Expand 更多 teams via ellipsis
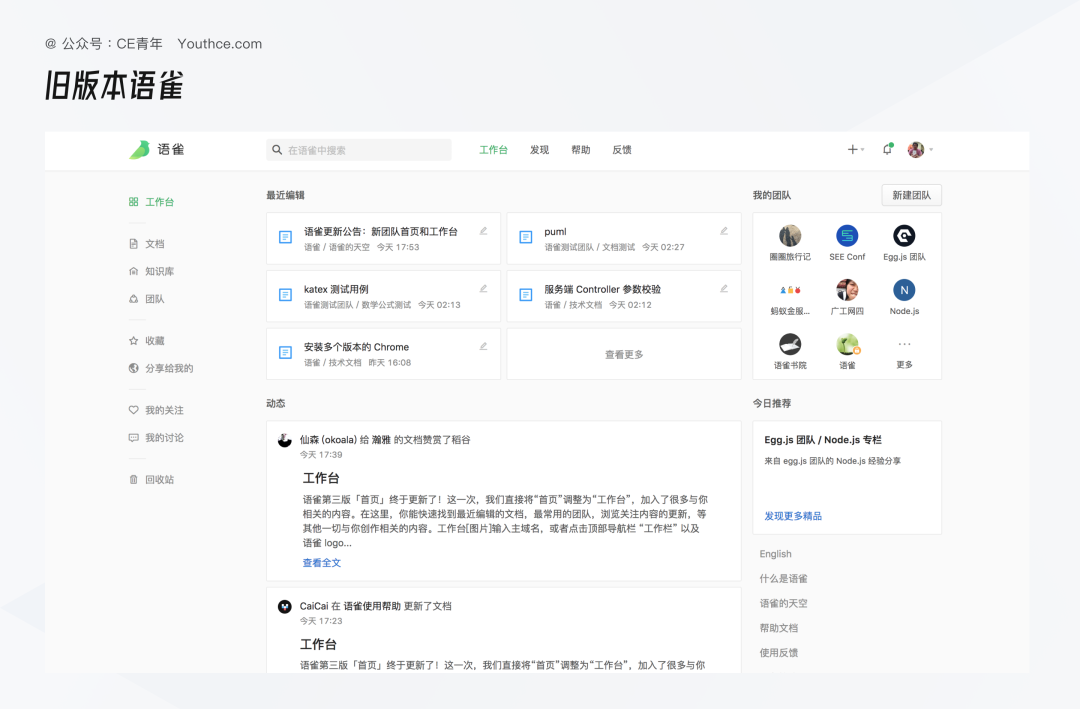 904,344
